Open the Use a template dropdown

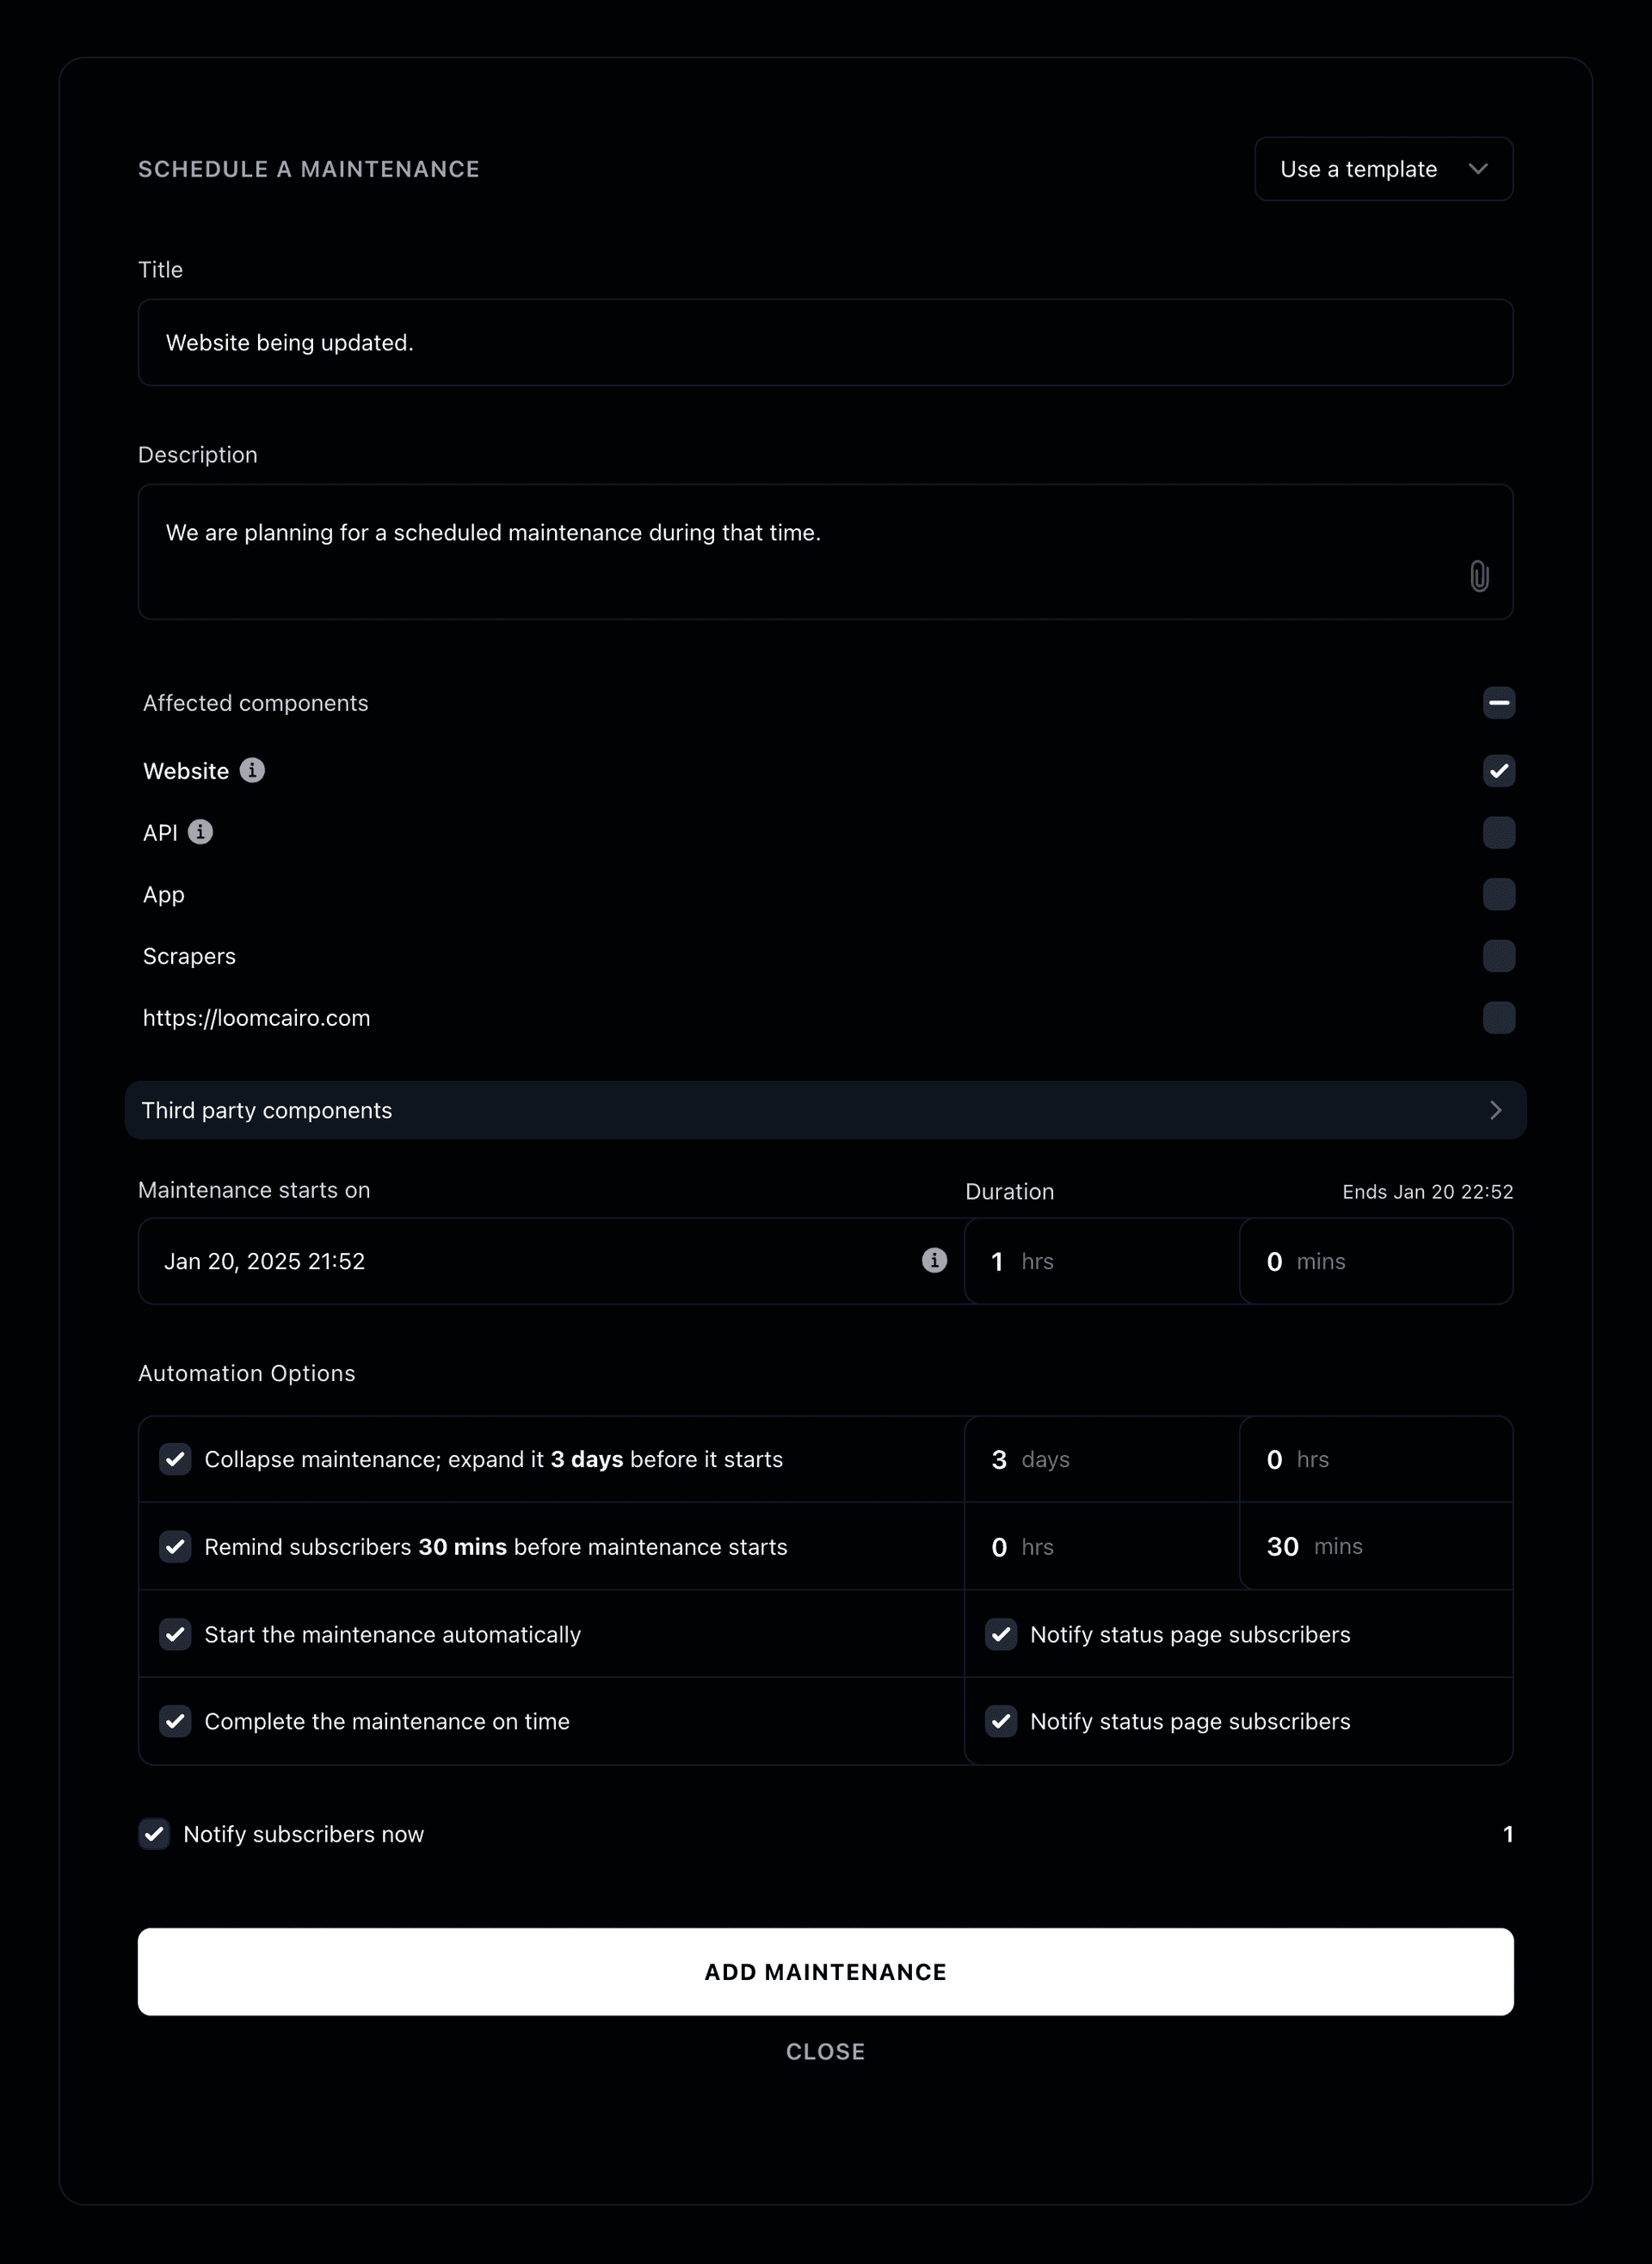[1384, 168]
